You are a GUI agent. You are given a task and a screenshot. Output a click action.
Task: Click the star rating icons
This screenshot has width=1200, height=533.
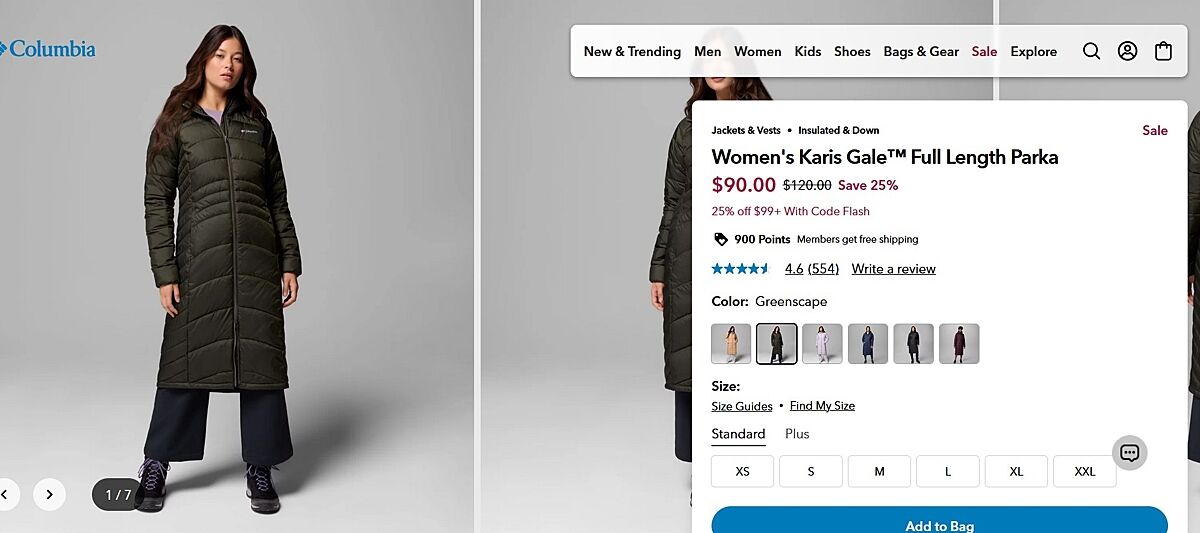point(740,269)
